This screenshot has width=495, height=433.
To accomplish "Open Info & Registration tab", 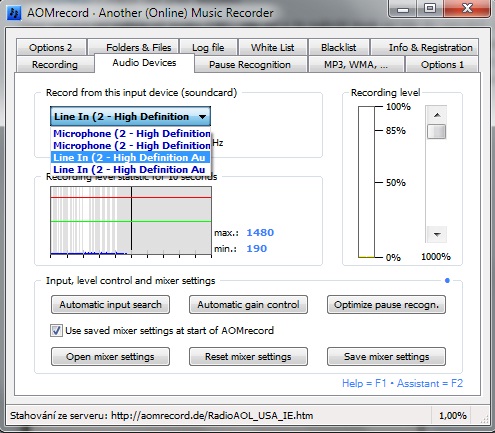I will (425, 47).
